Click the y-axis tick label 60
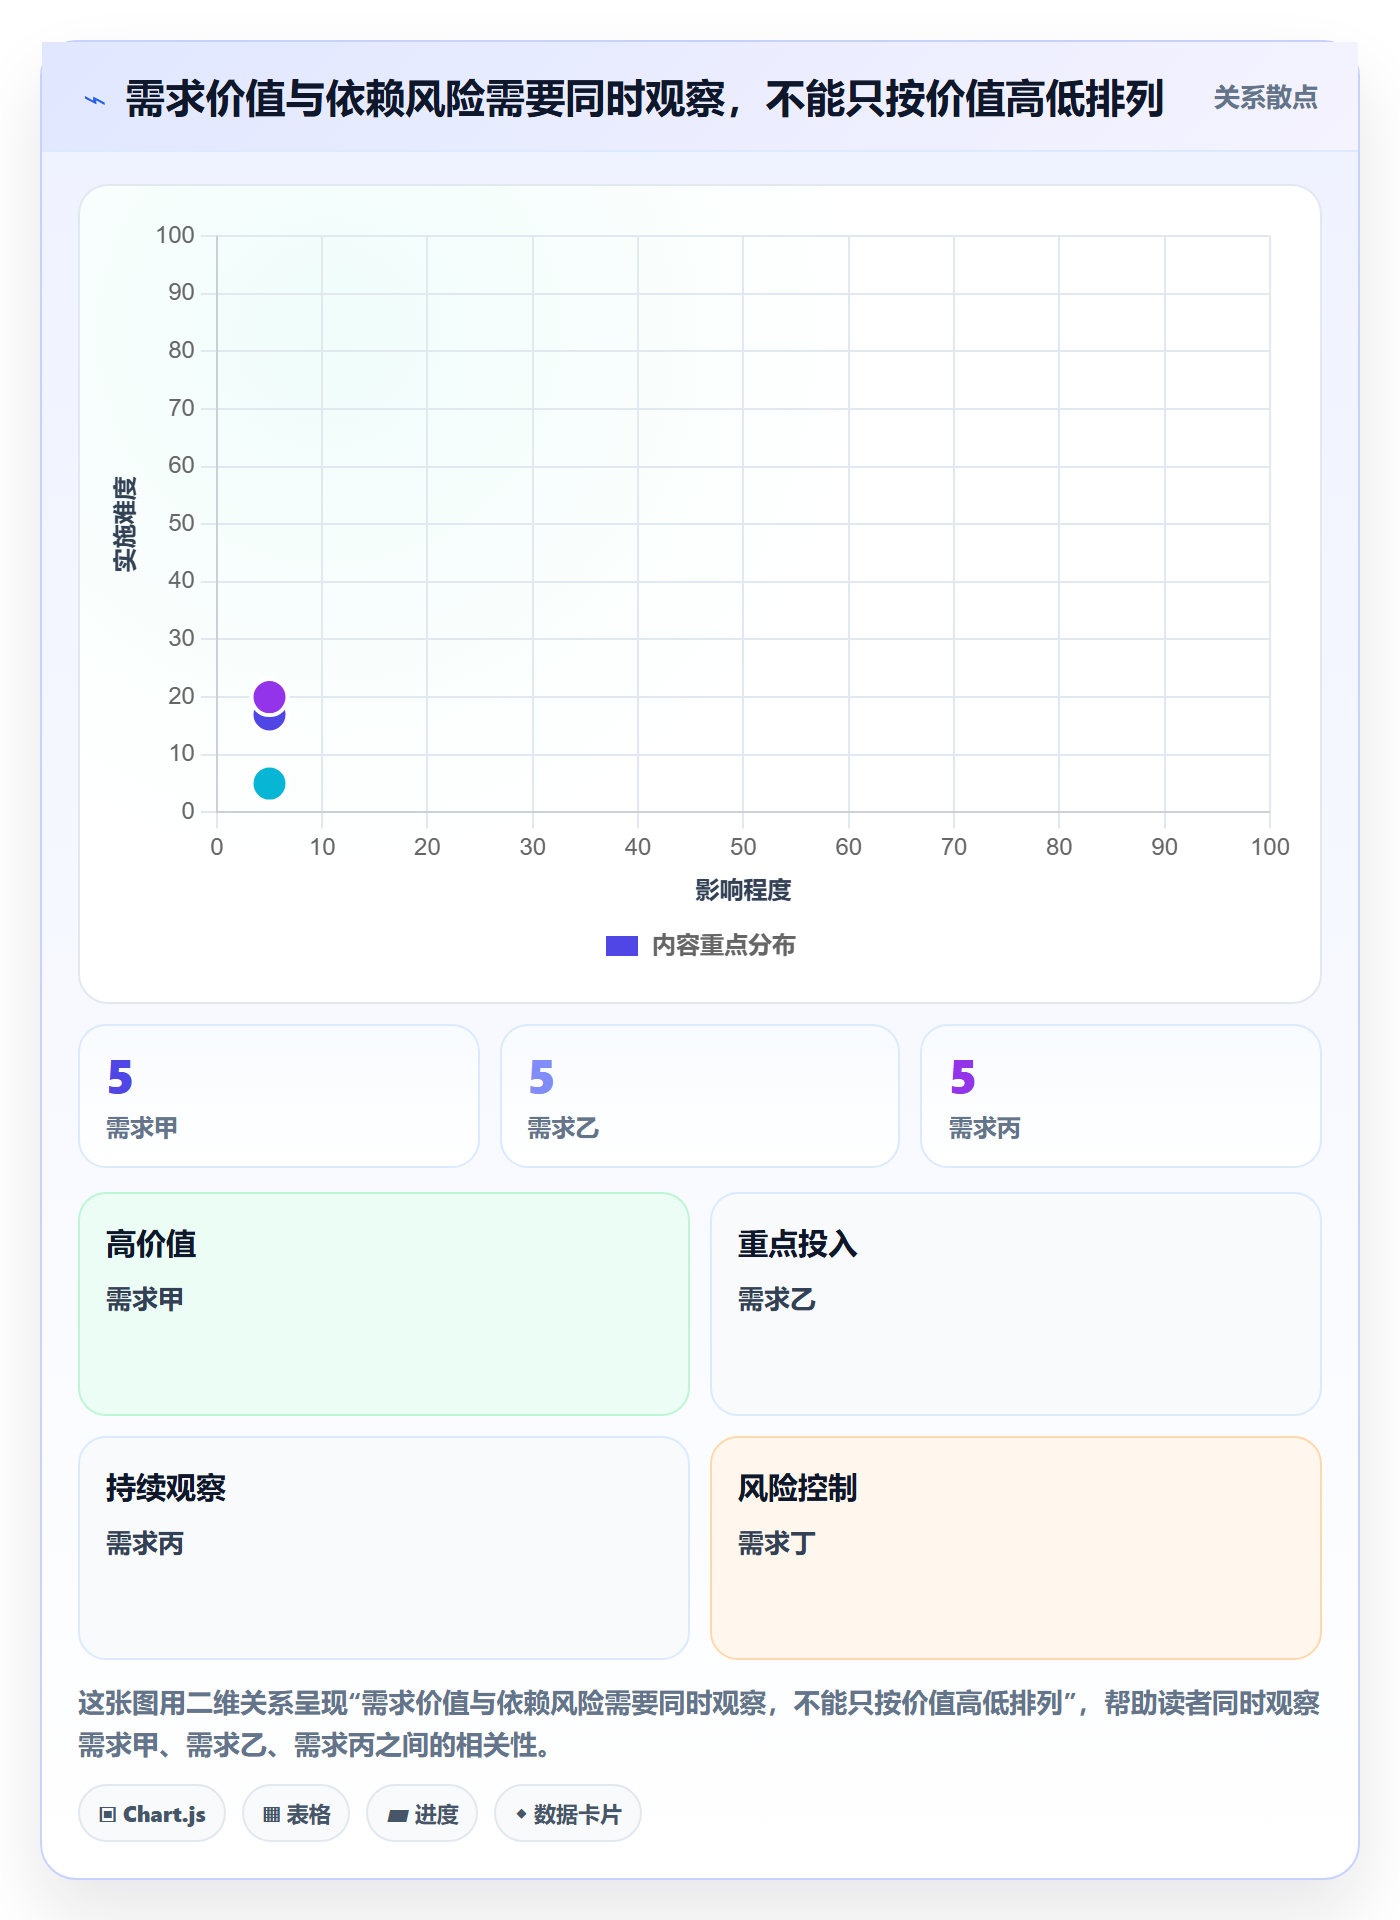Viewport: 1400px width, 1920px height. 181,465
